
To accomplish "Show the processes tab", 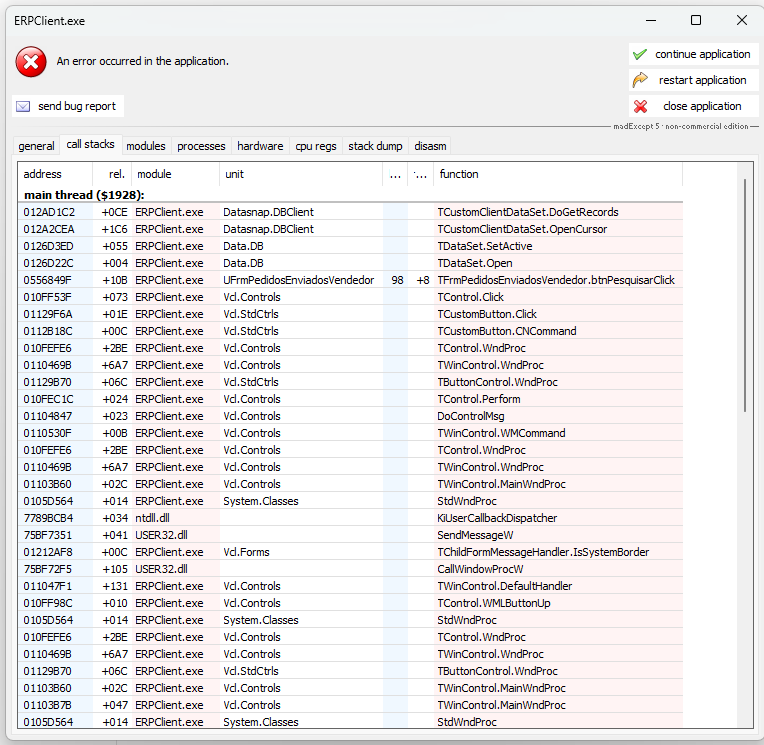I will (201, 146).
